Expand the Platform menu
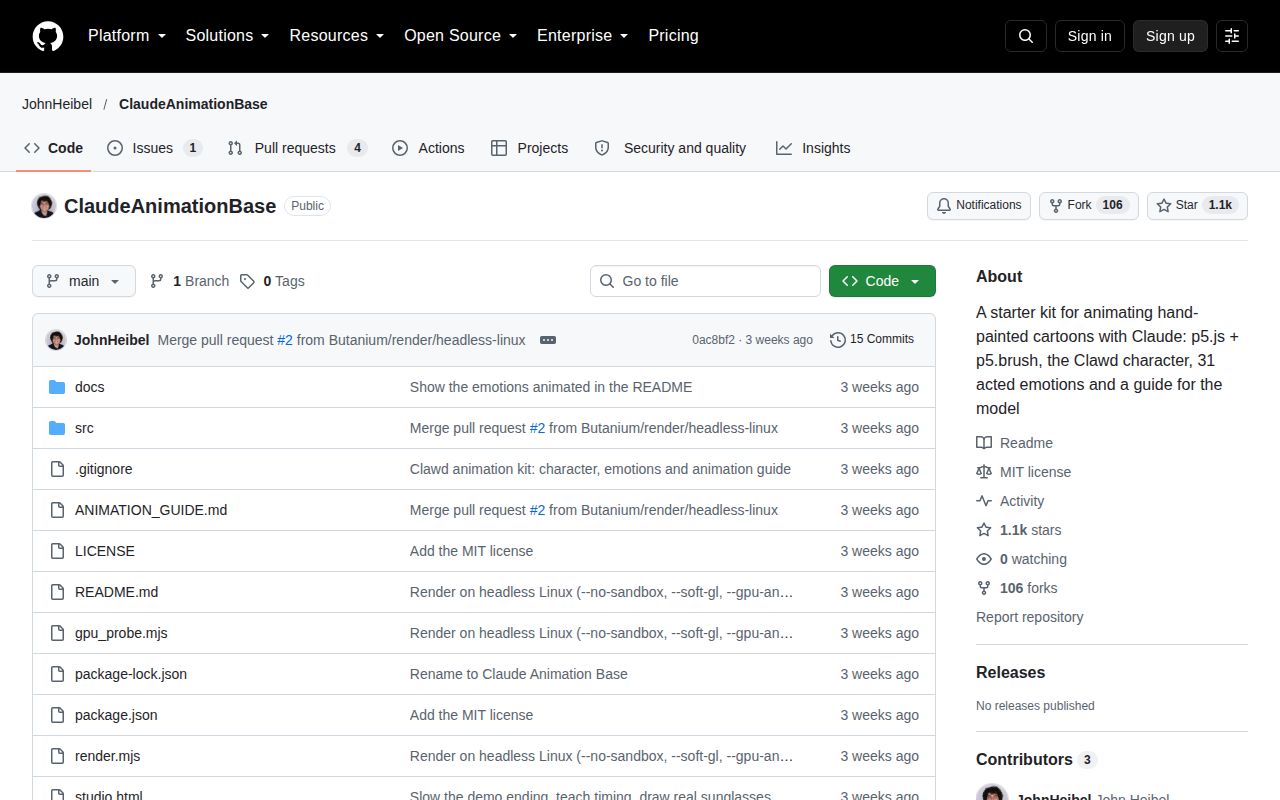 [x=127, y=36]
